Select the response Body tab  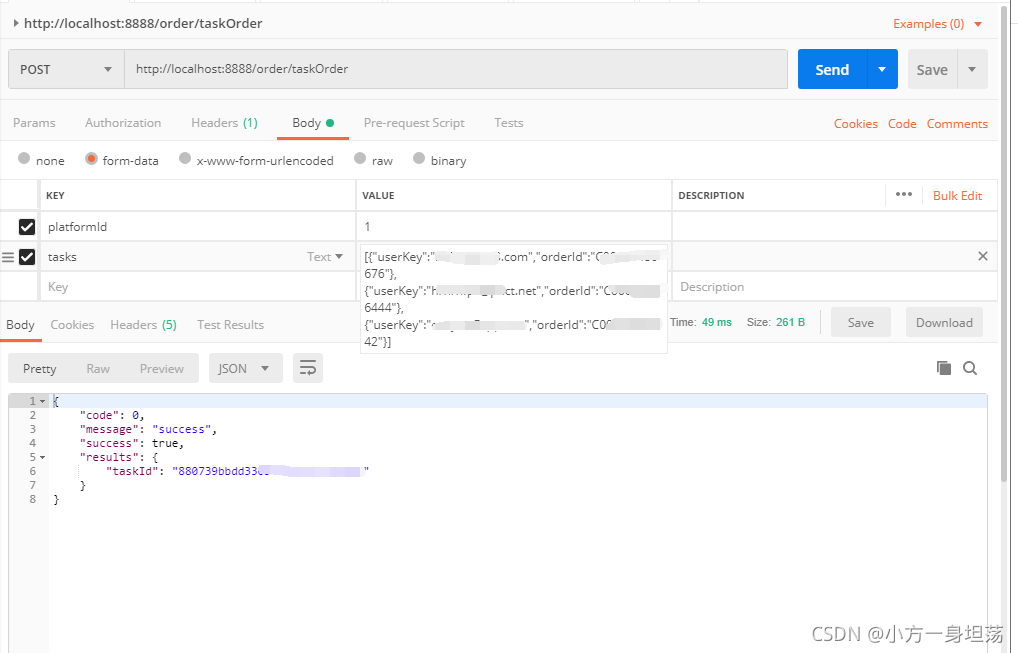click(x=20, y=325)
